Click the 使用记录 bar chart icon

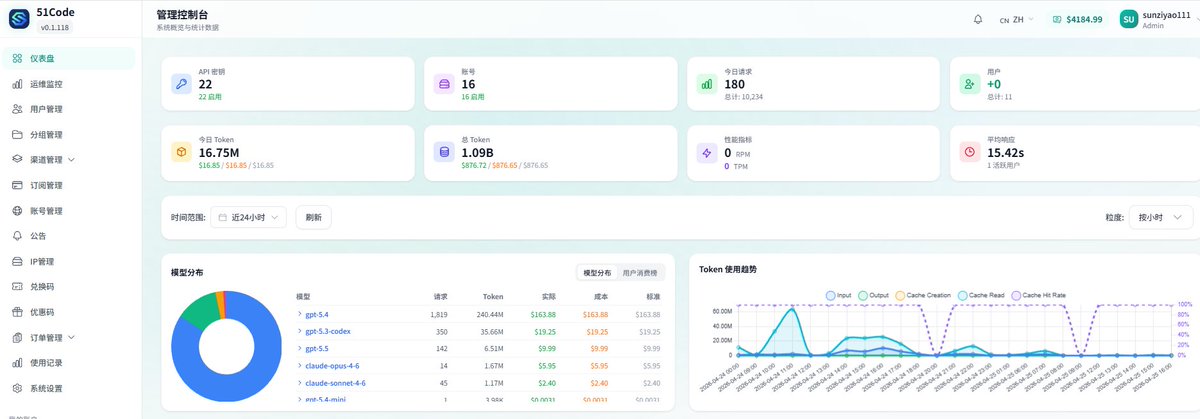click(17, 363)
